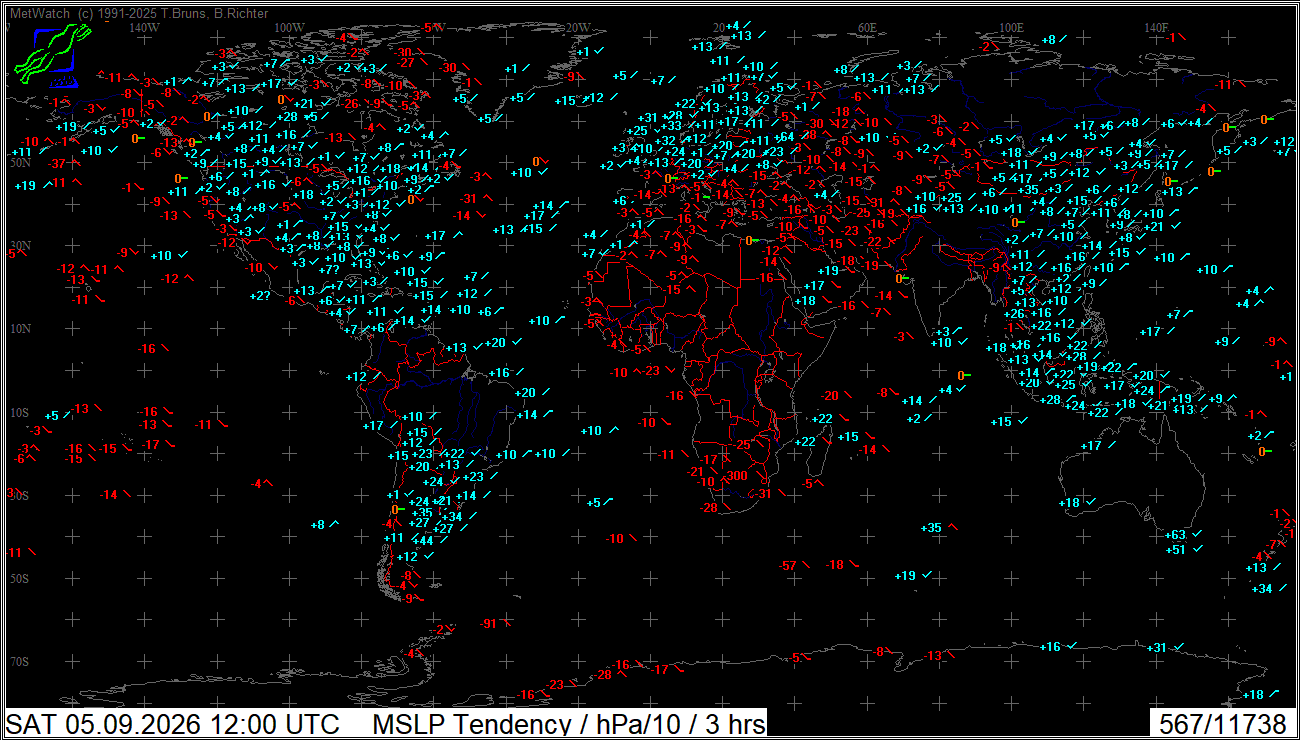Select the -37 tendency reading

point(56,163)
